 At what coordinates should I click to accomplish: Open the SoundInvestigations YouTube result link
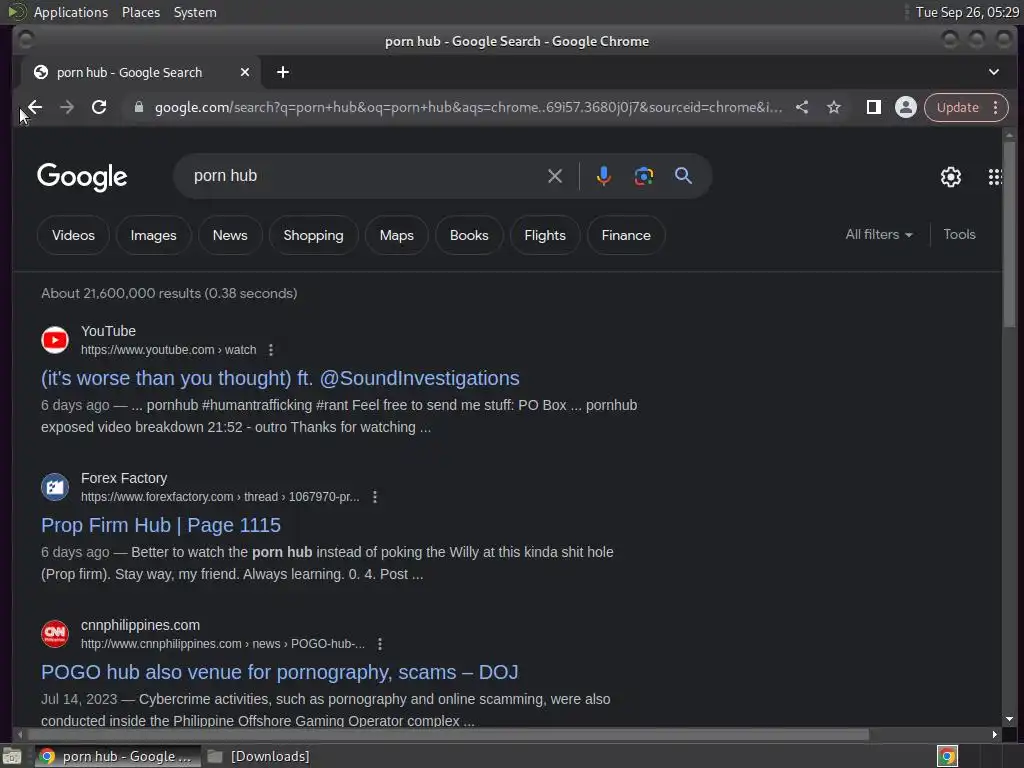280,378
